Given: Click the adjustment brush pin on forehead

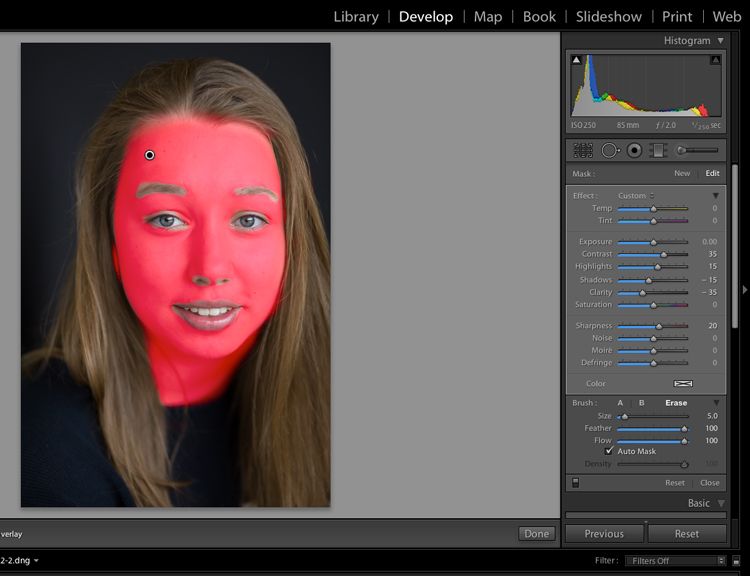Looking at the screenshot, I should (x=150, y=155).
